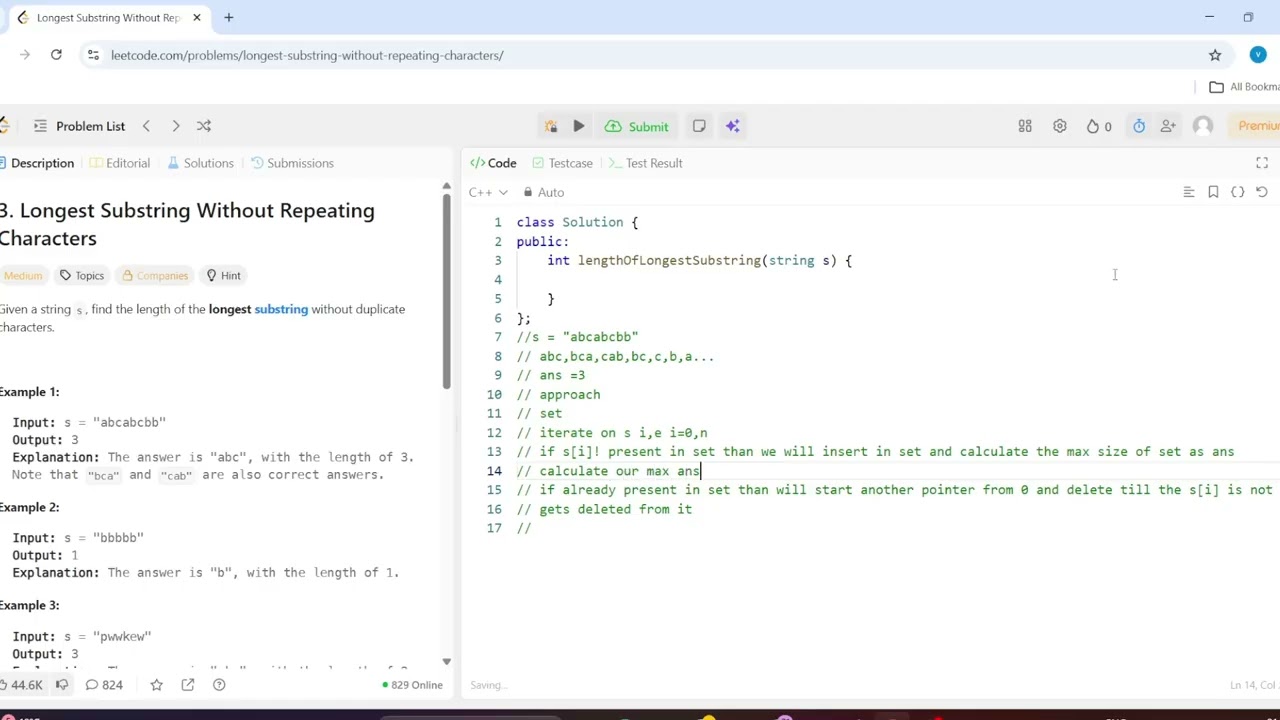Open the profile avatar
Image resolution: width=1280 pixels, height=720 pixels.
[x=1203, y=126]
